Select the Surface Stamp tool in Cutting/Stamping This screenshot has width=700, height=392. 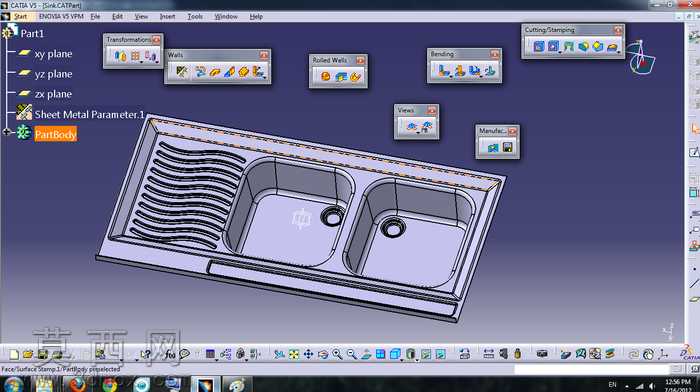coord(612,46)
